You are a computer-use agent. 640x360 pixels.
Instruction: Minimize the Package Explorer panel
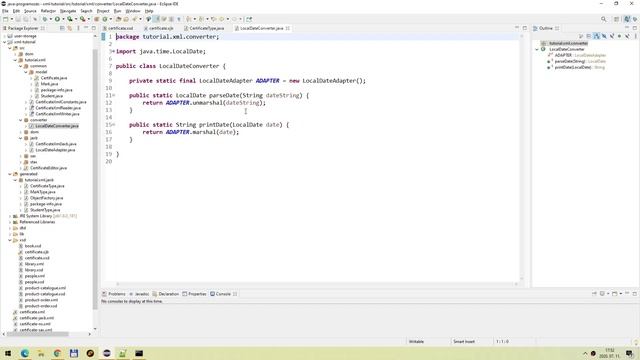point(86,28)
